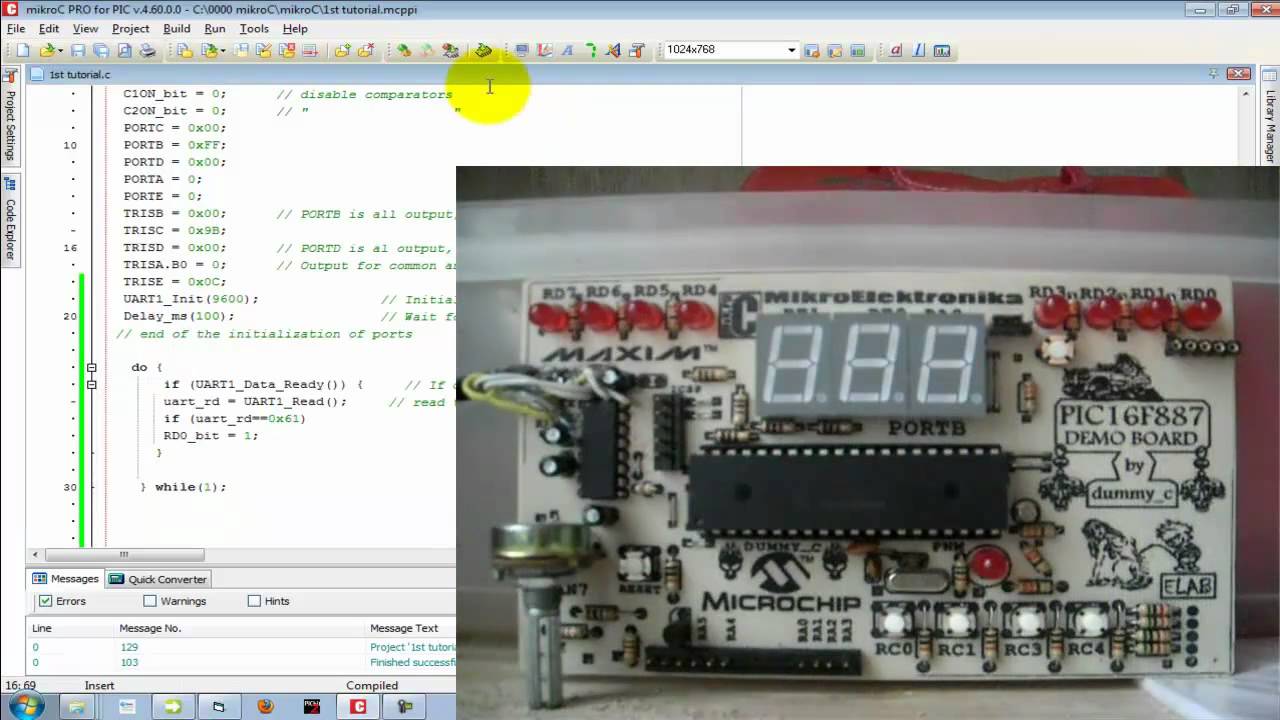Screen dimensions: 1280x720
Task: Click the blue italic 'I' toolbar icon
Action: pyautogui.click(x=918, y=50)
